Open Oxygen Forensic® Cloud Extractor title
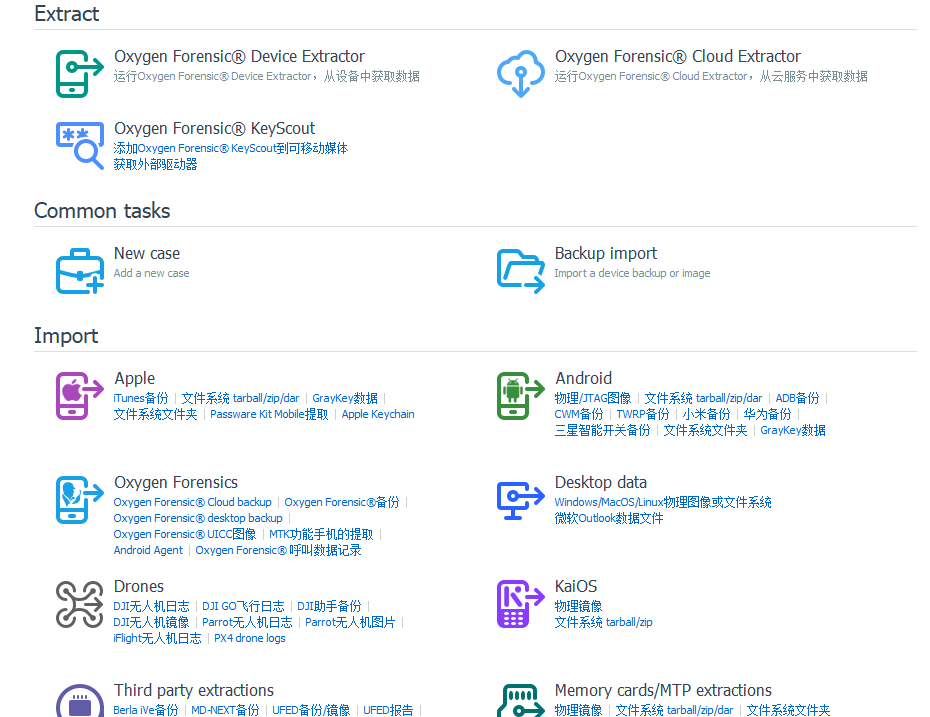 coord(677,56)
